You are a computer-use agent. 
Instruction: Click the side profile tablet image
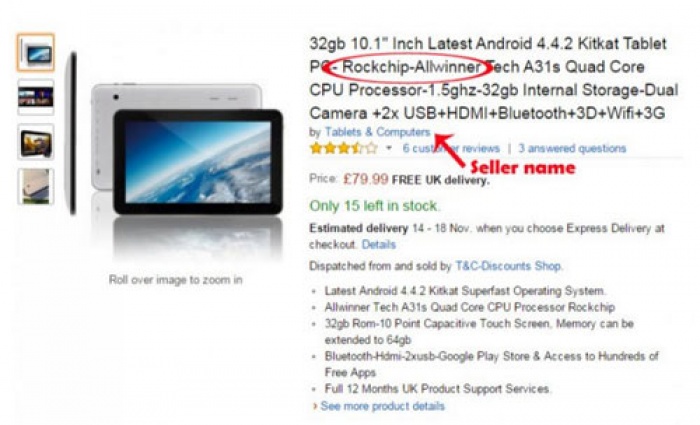[x=71, y=133]
